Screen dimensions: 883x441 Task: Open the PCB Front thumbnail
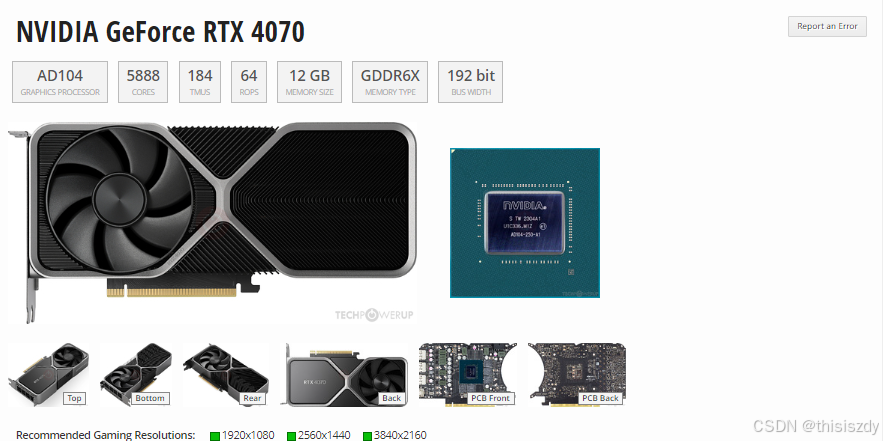tap(467, 374)
